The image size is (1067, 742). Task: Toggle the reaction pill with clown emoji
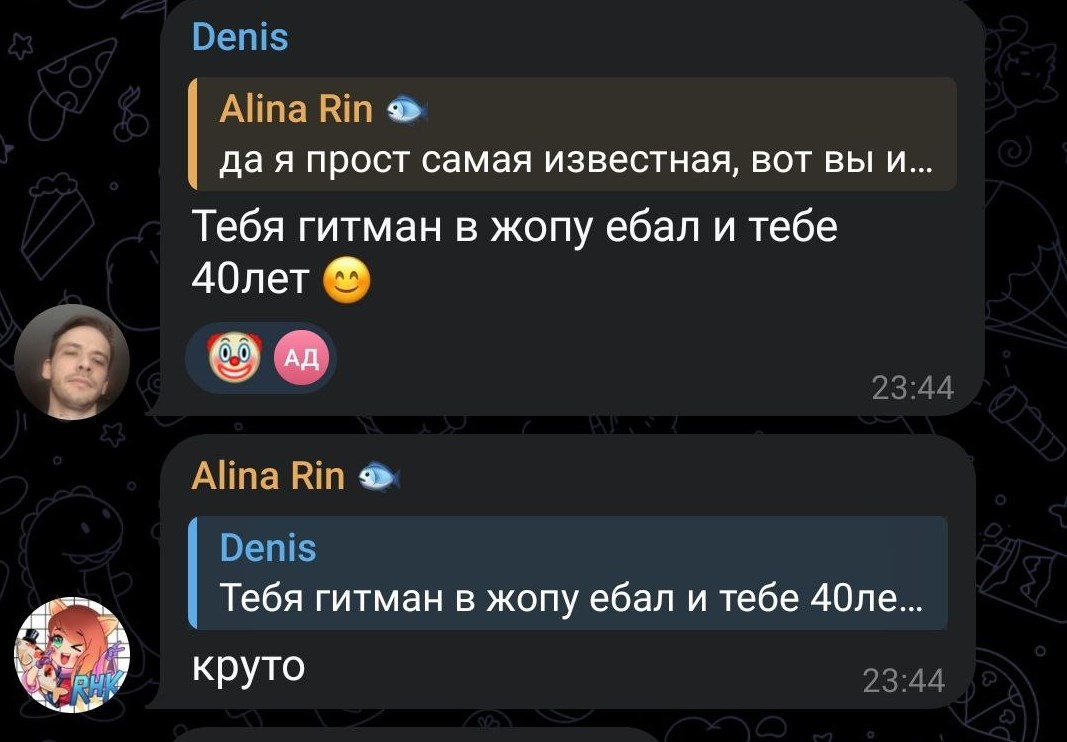[x=261, y=357]
